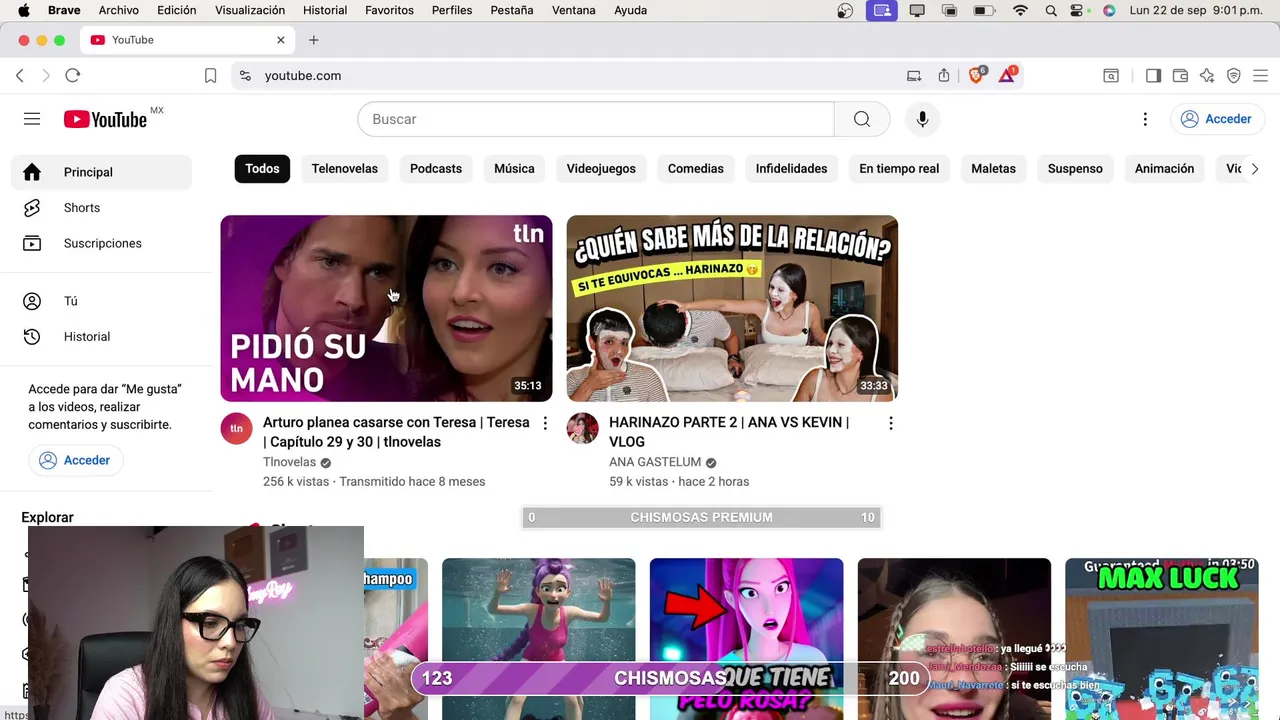Show more category chips with right arrow
Image resolution: width=1280 pixels, height=720 pixels.
pos(1254,169)
